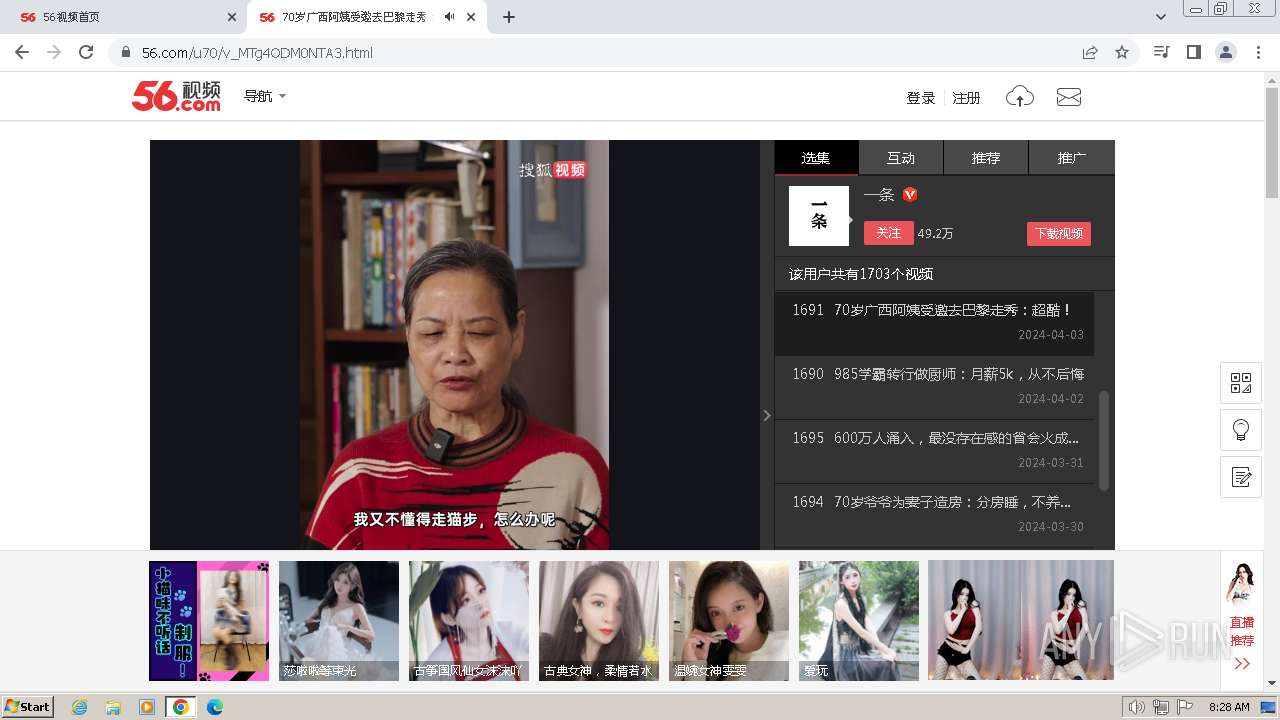Click the 该用户共有1703个视频 text

tap(861, 274)
